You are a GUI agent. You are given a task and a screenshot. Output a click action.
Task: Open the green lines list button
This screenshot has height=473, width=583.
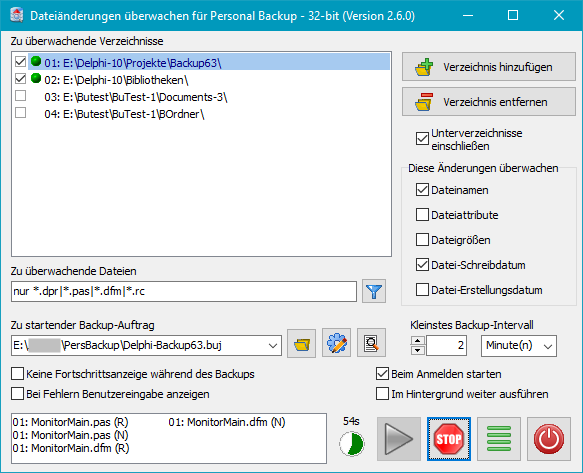pyautogui.click(x=499, y=439)
